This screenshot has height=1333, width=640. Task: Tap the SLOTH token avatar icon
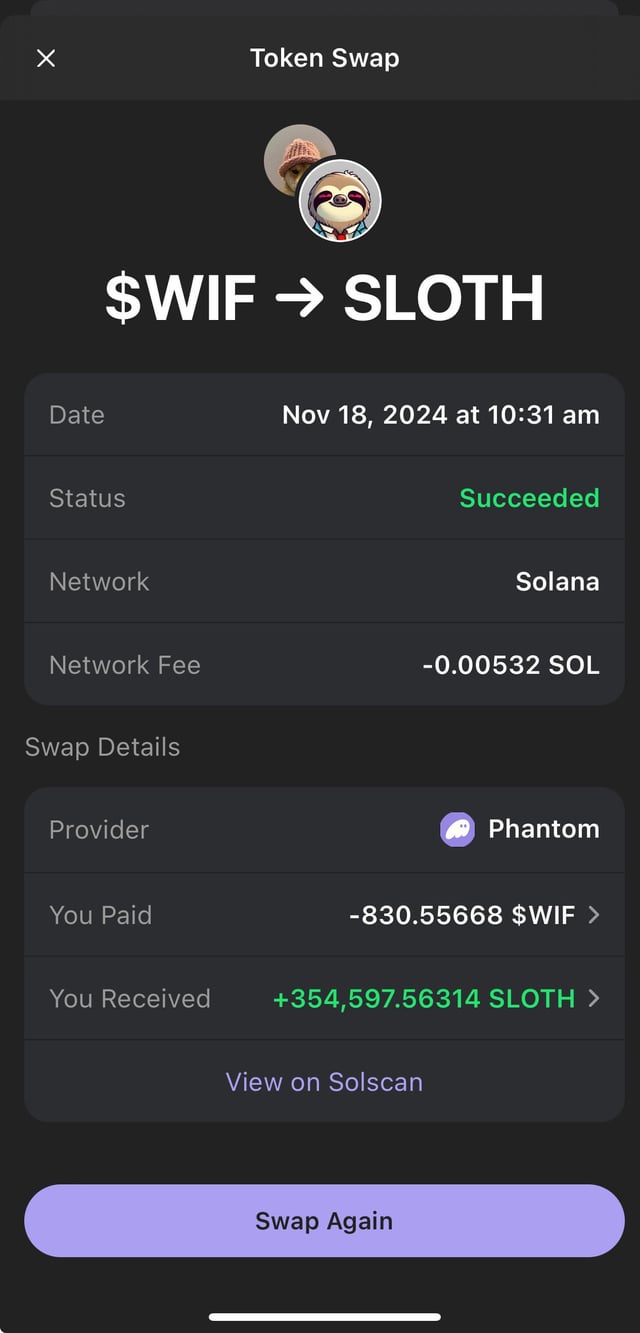[x=340, y=201]
